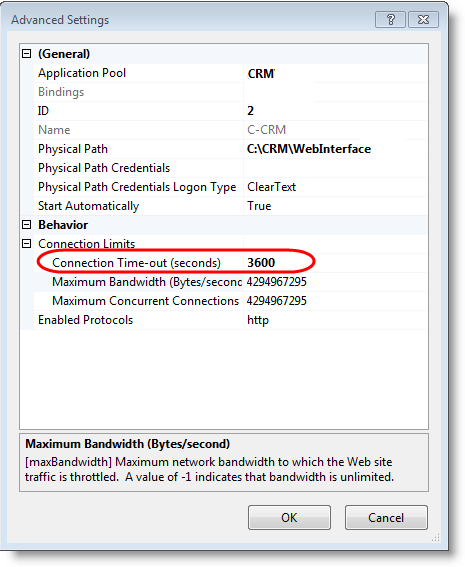Collapse the (General) section

click(x=26, y=54)
